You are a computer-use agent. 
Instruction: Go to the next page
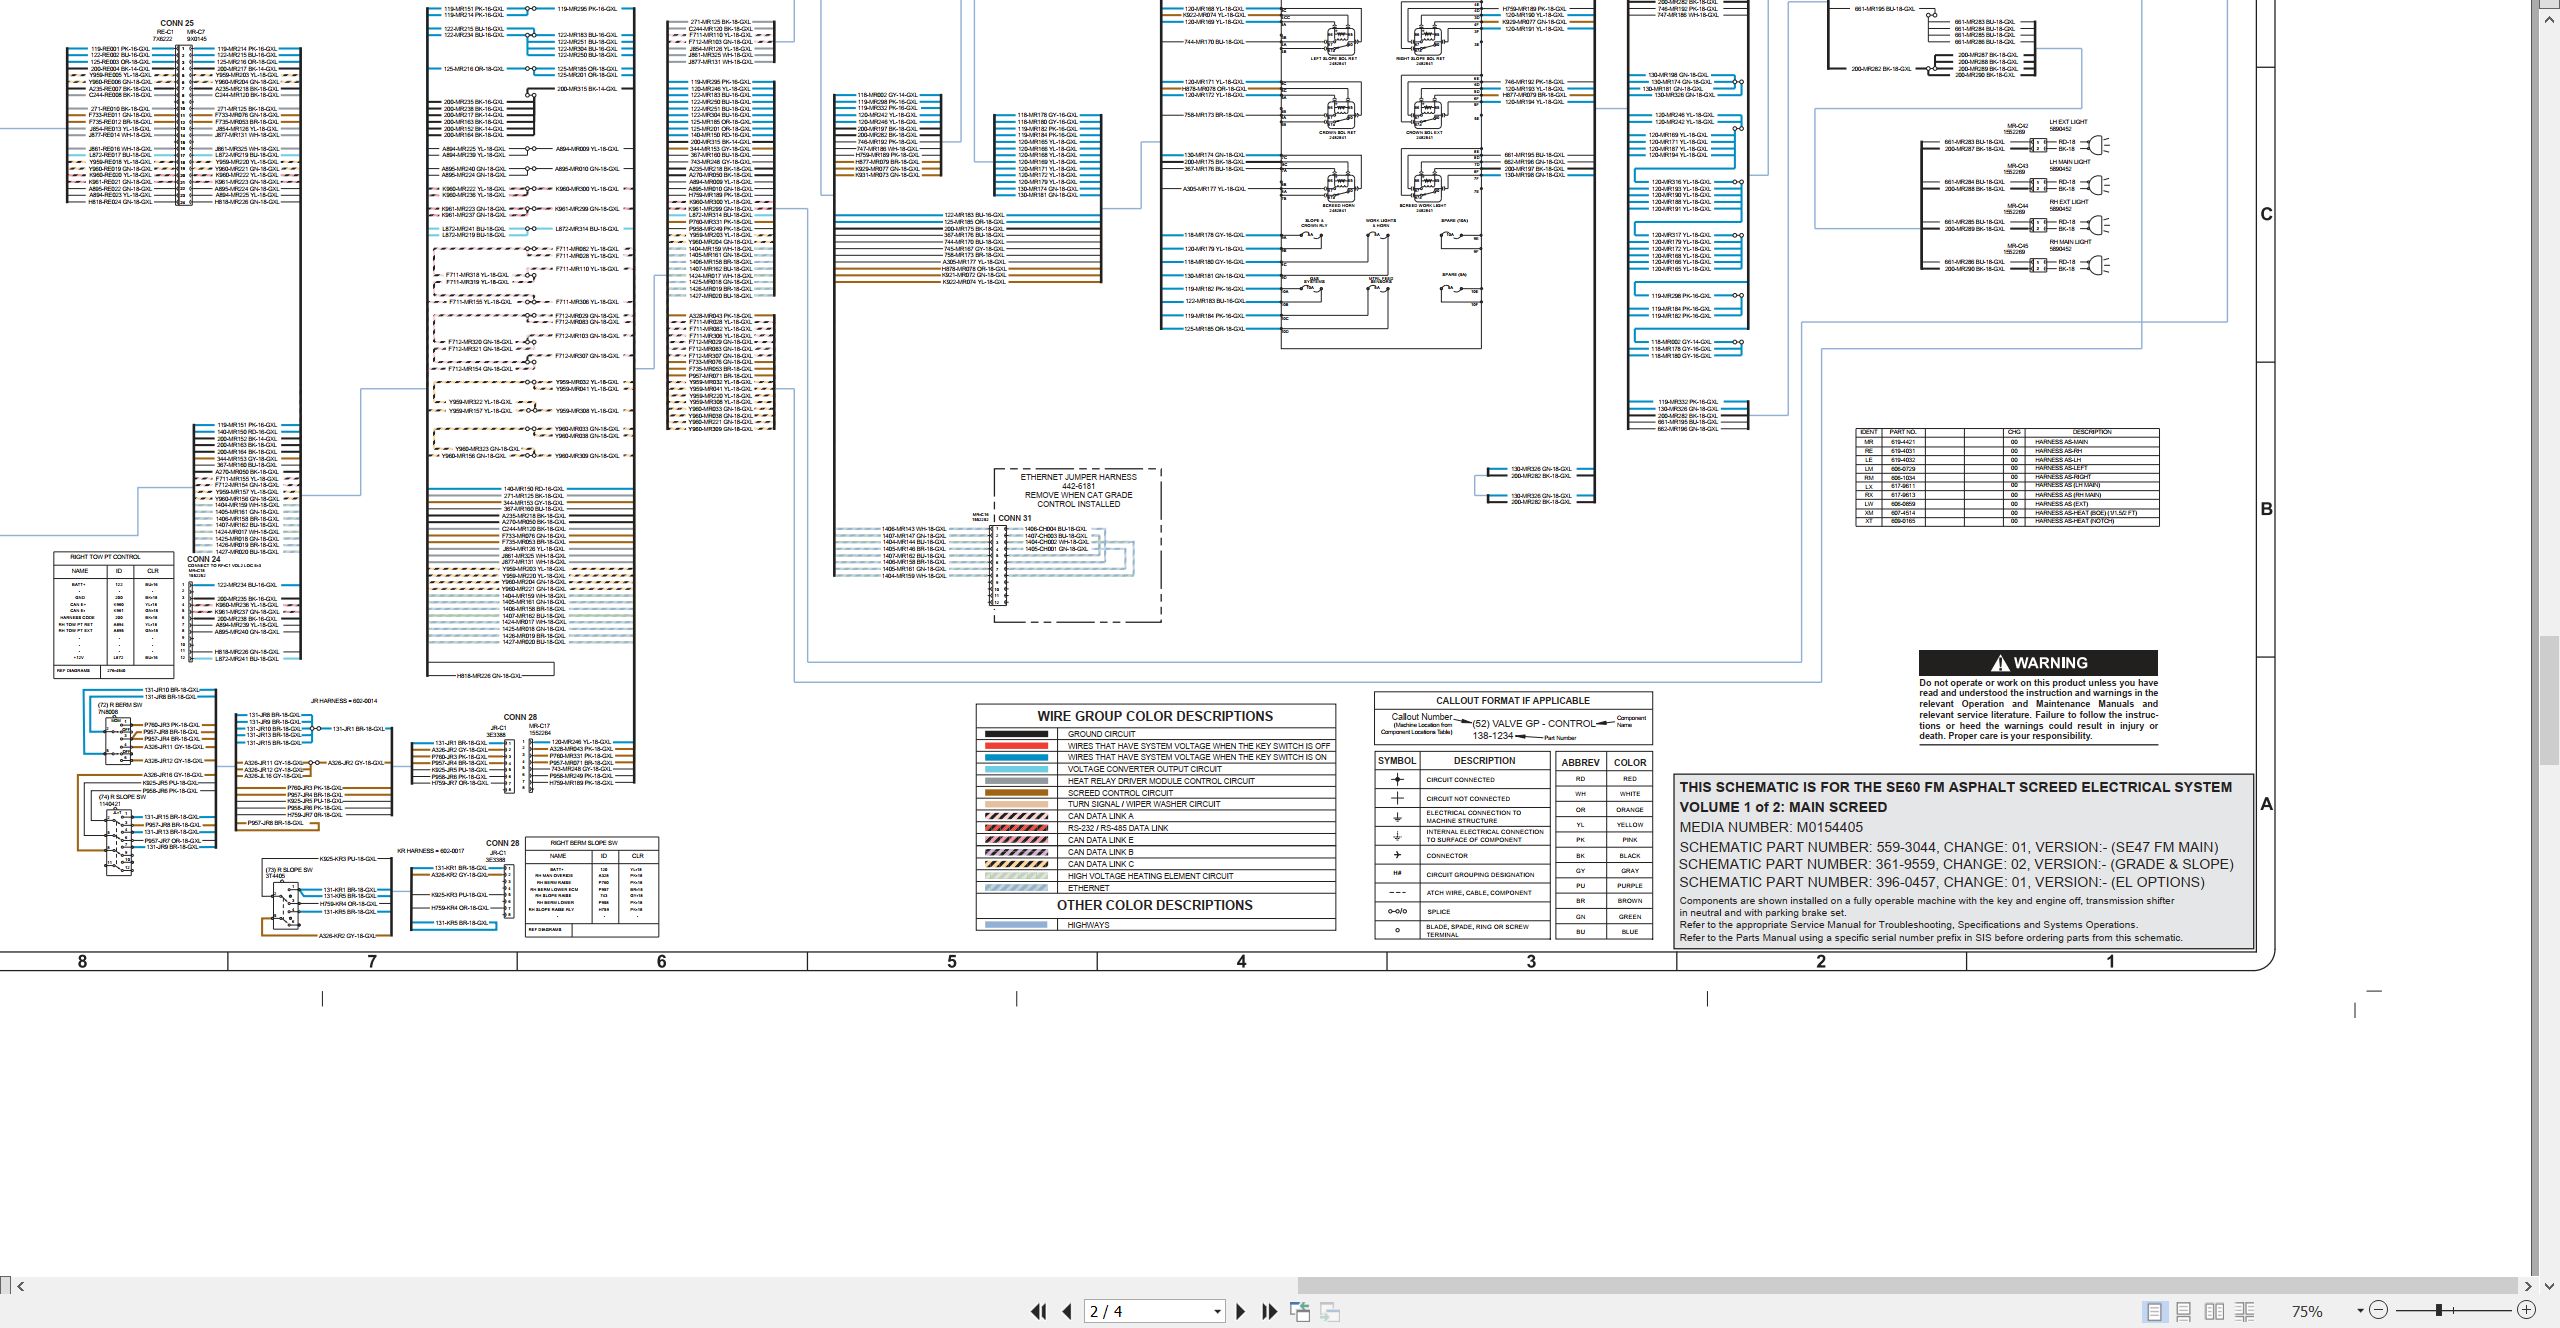tap(1241, 1311)
